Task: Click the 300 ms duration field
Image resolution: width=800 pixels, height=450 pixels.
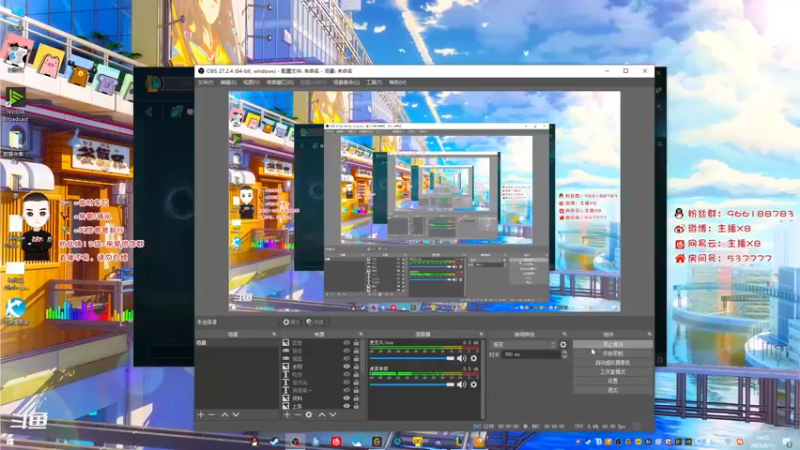Action: tap(531, 354)
